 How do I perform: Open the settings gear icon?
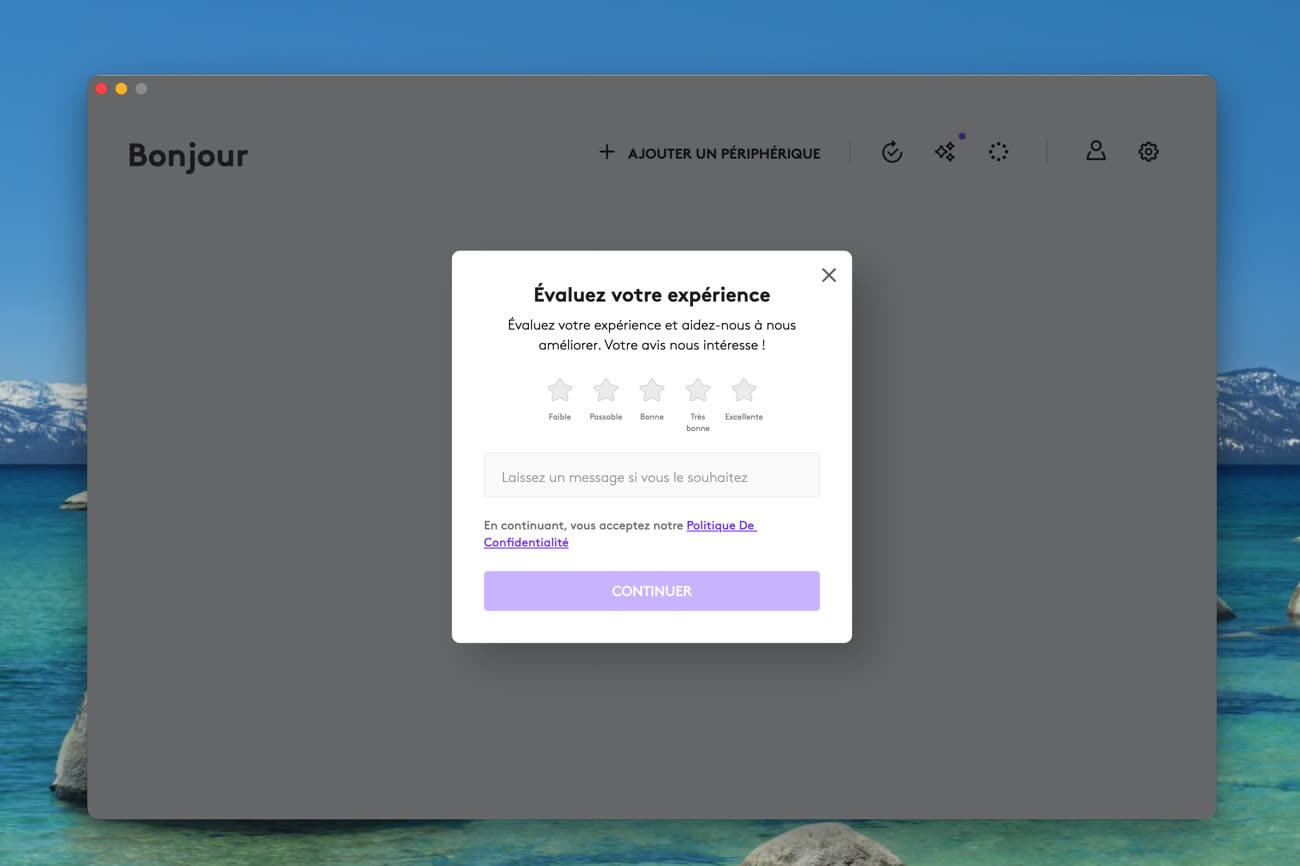[1148, 152]
